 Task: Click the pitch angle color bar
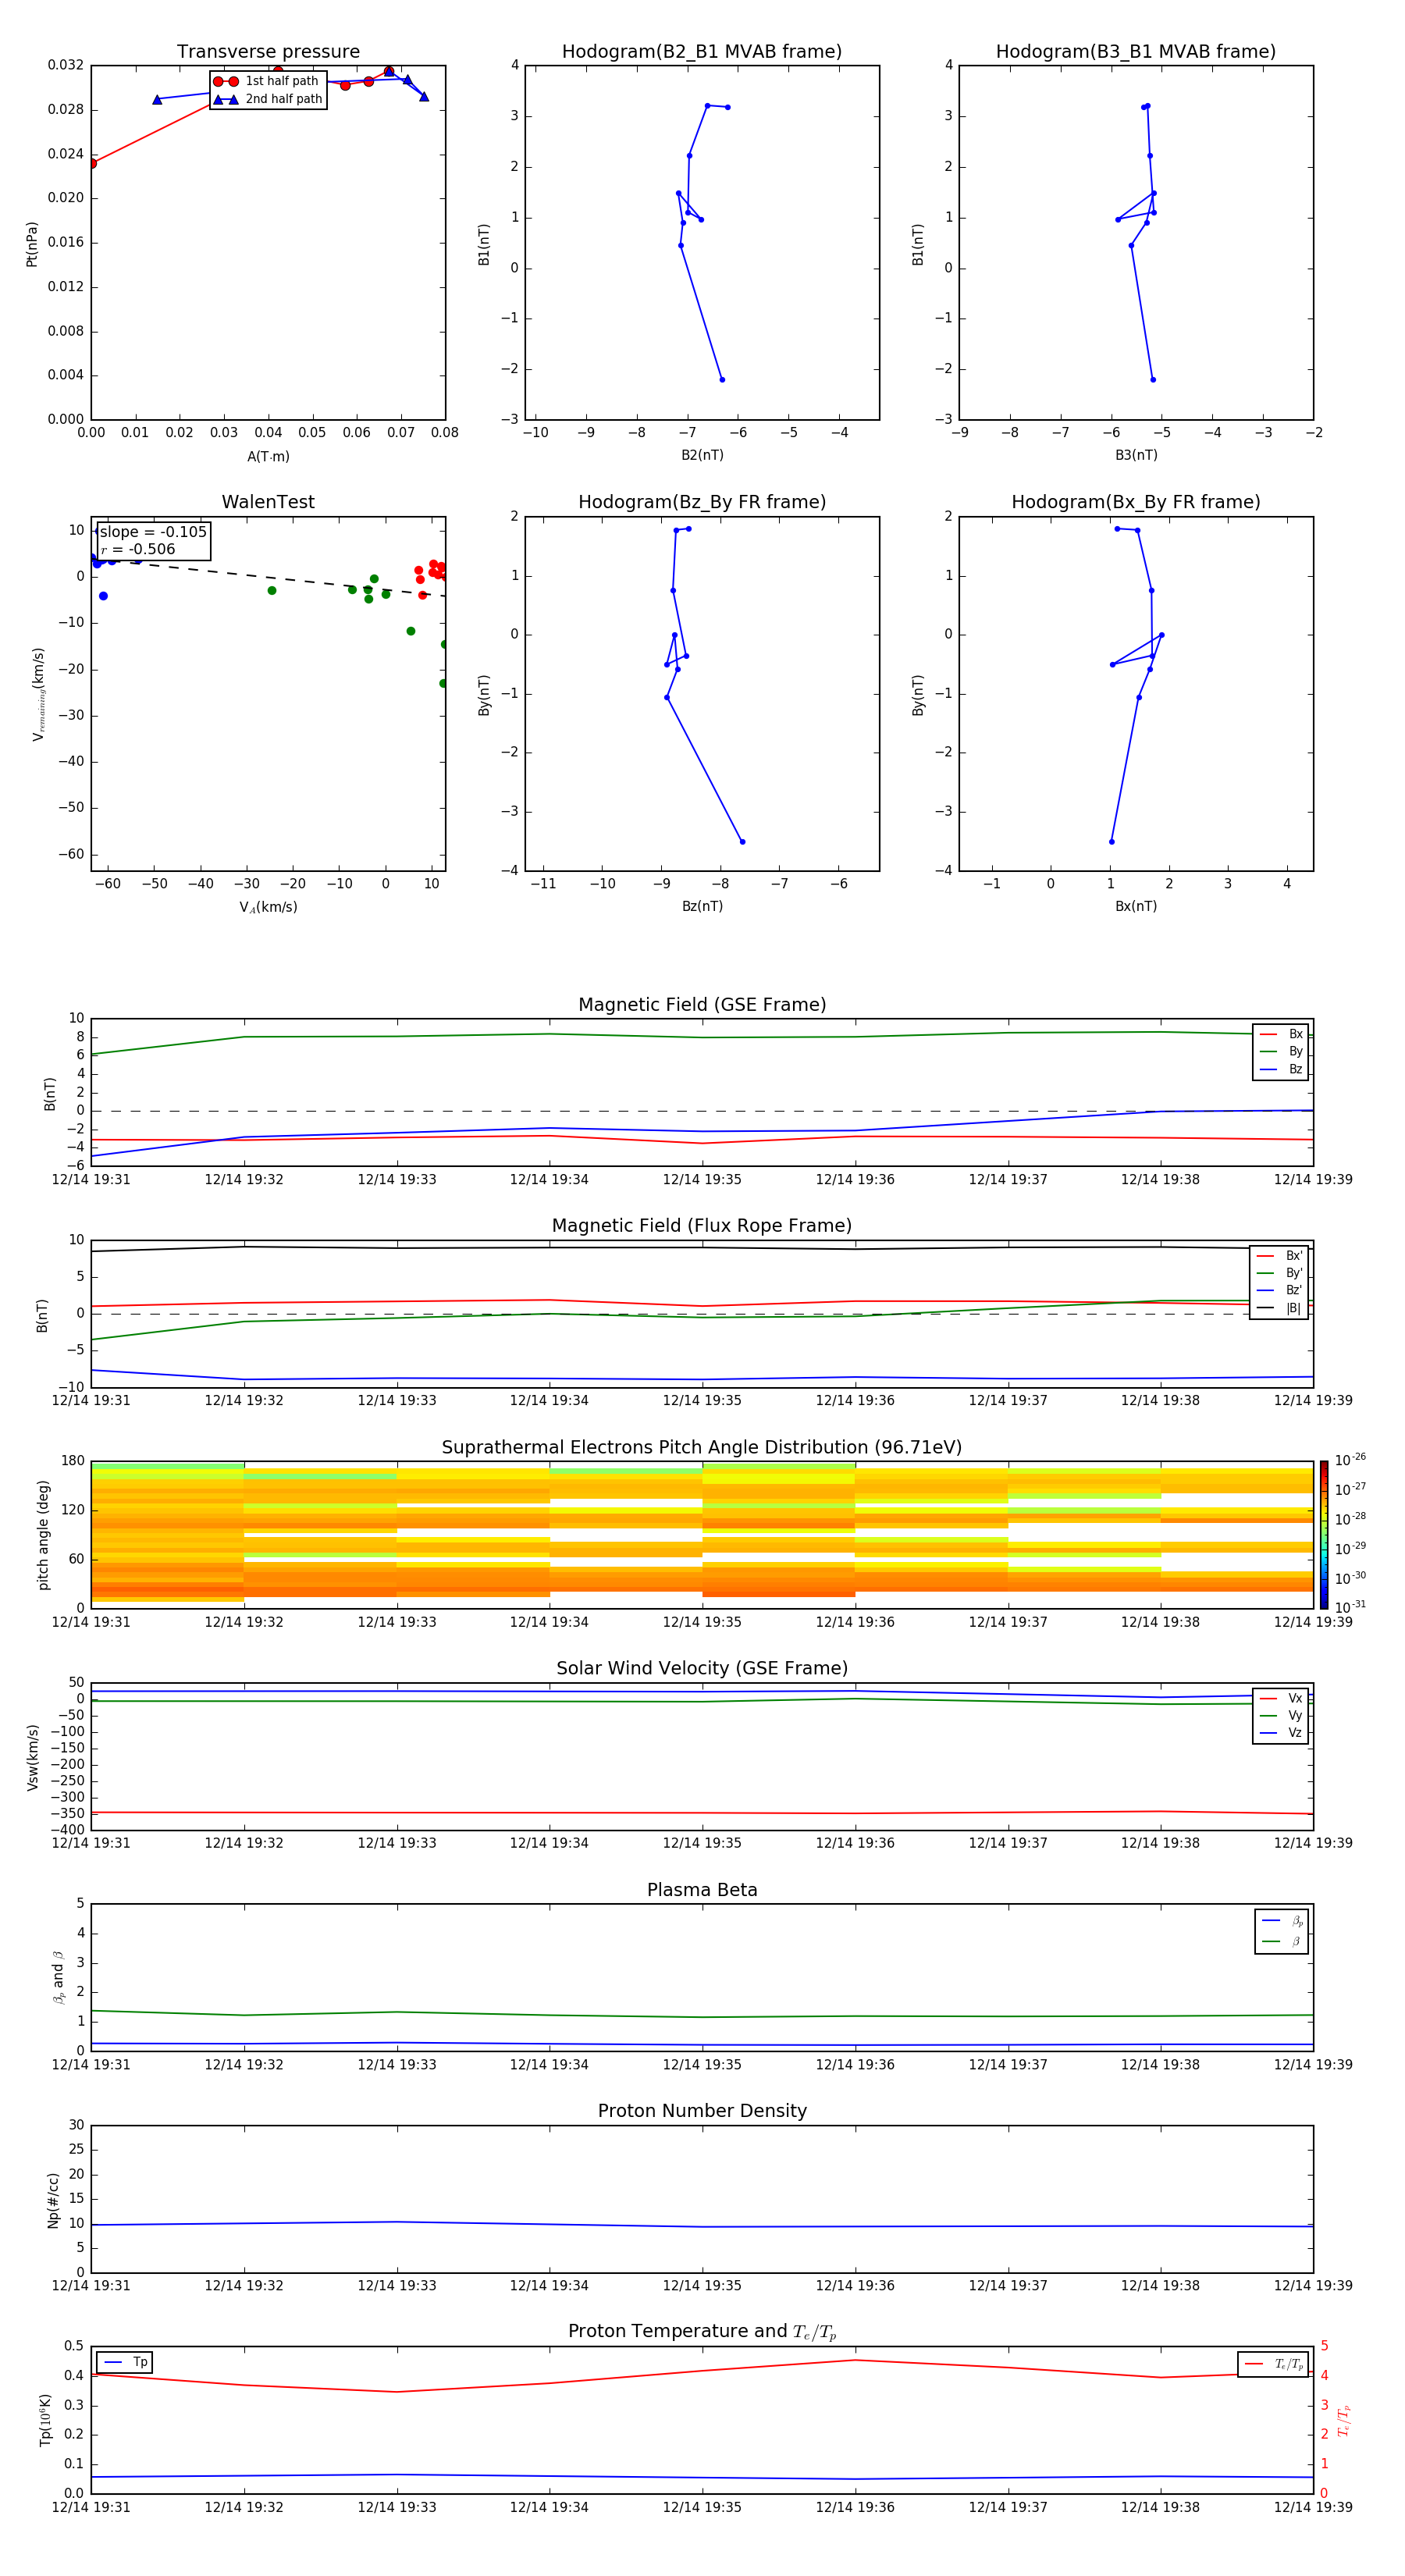1324,1534
